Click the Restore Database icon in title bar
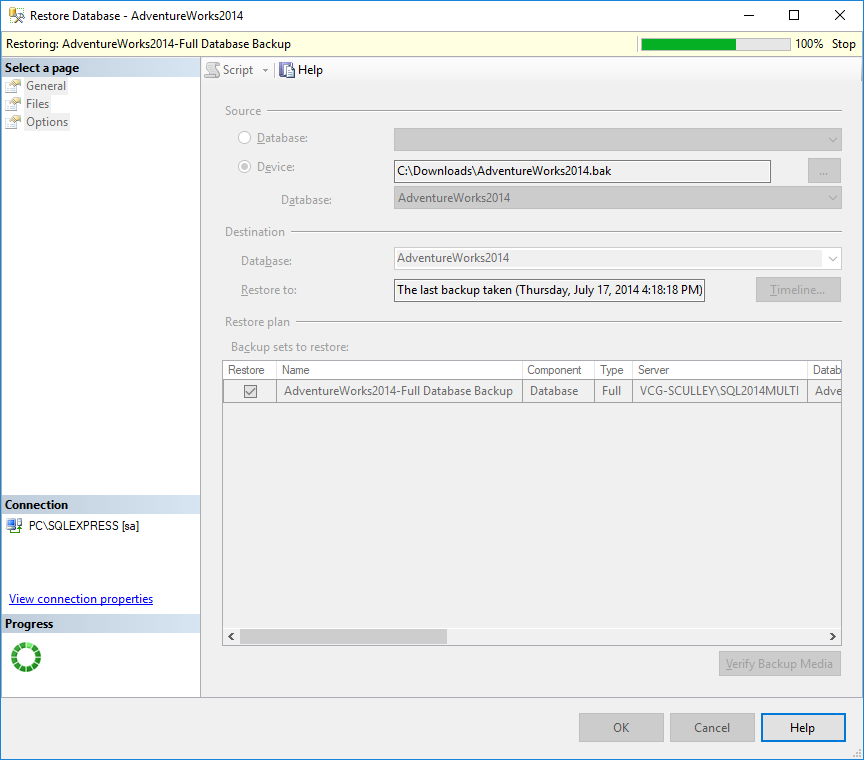 pyautogui.click(x=15, y=15)
